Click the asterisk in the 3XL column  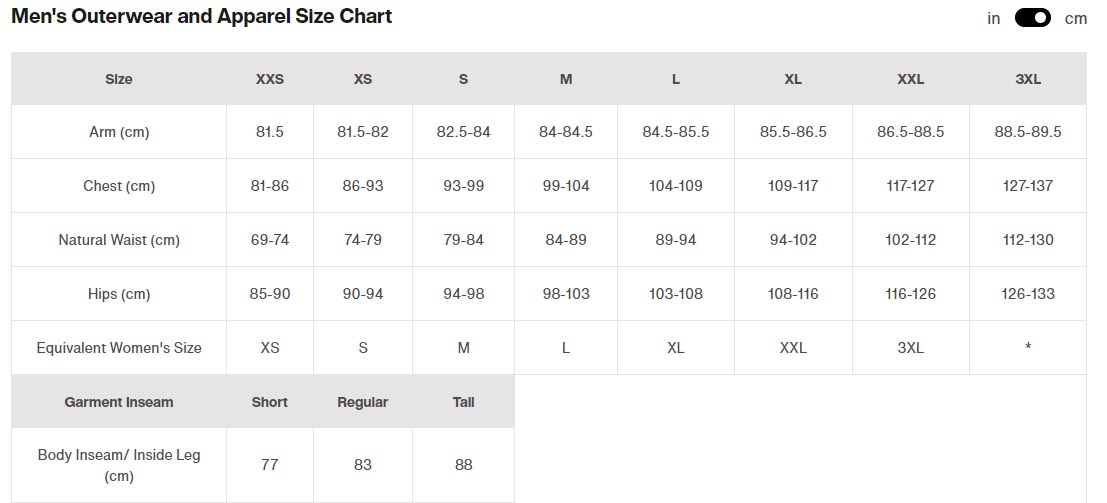click(1028, 348)
